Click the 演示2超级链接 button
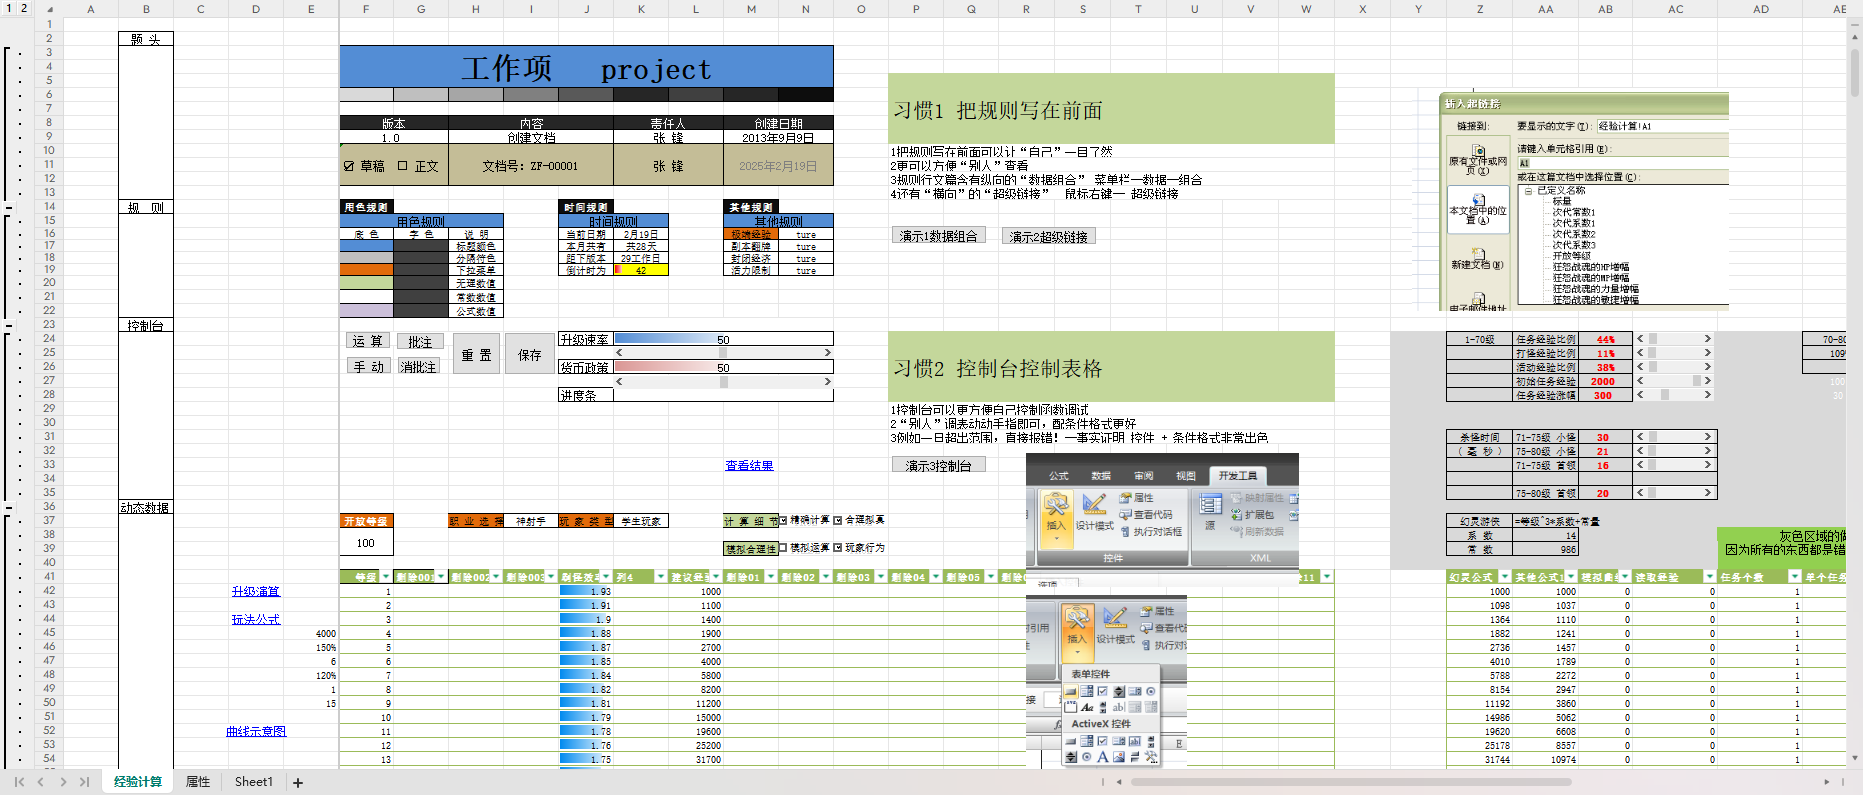Screen dimensions: 1863x795 (1049, 236)
